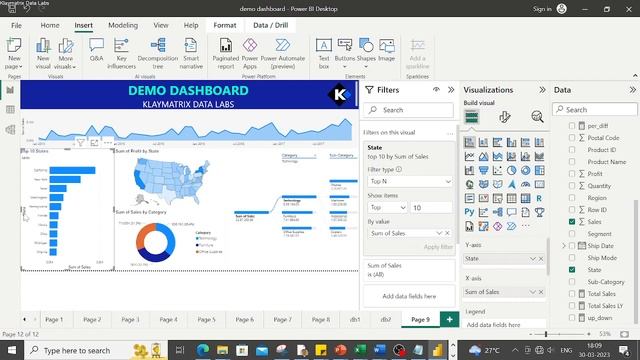
Task: Select the funnel chart visual
Action: pyautogui.click(x=484, y=170)
